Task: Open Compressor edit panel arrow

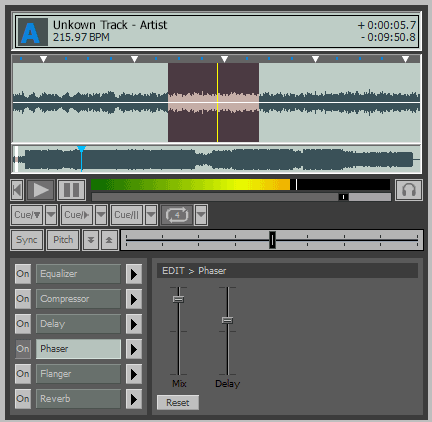Action: pyautogui.click(x=134, y=299)
